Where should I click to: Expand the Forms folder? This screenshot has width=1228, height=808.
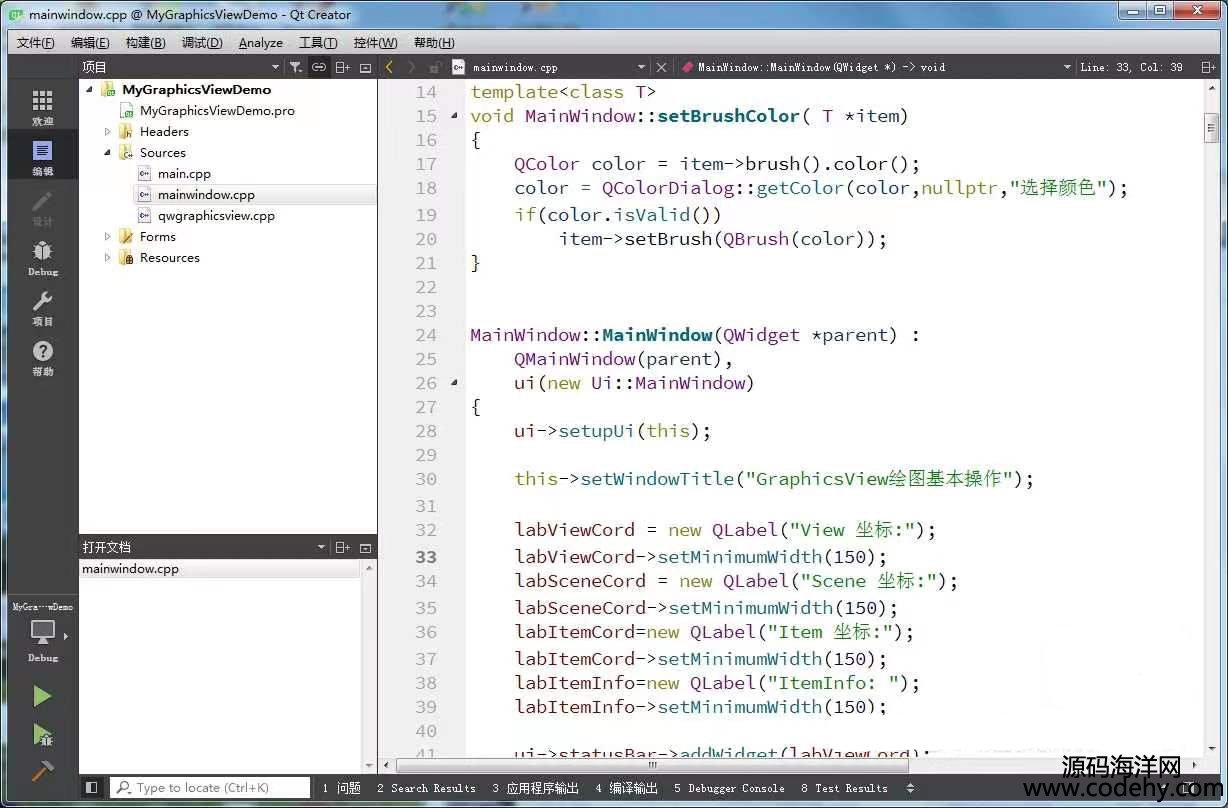click(x=107, y=237)
